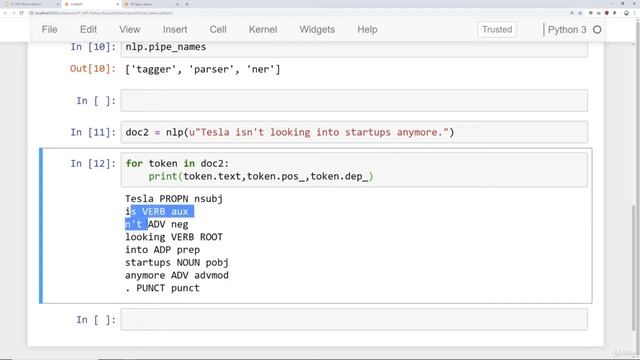
Task: Click the for token in doc2 code cell
Action: pos(354,170)
